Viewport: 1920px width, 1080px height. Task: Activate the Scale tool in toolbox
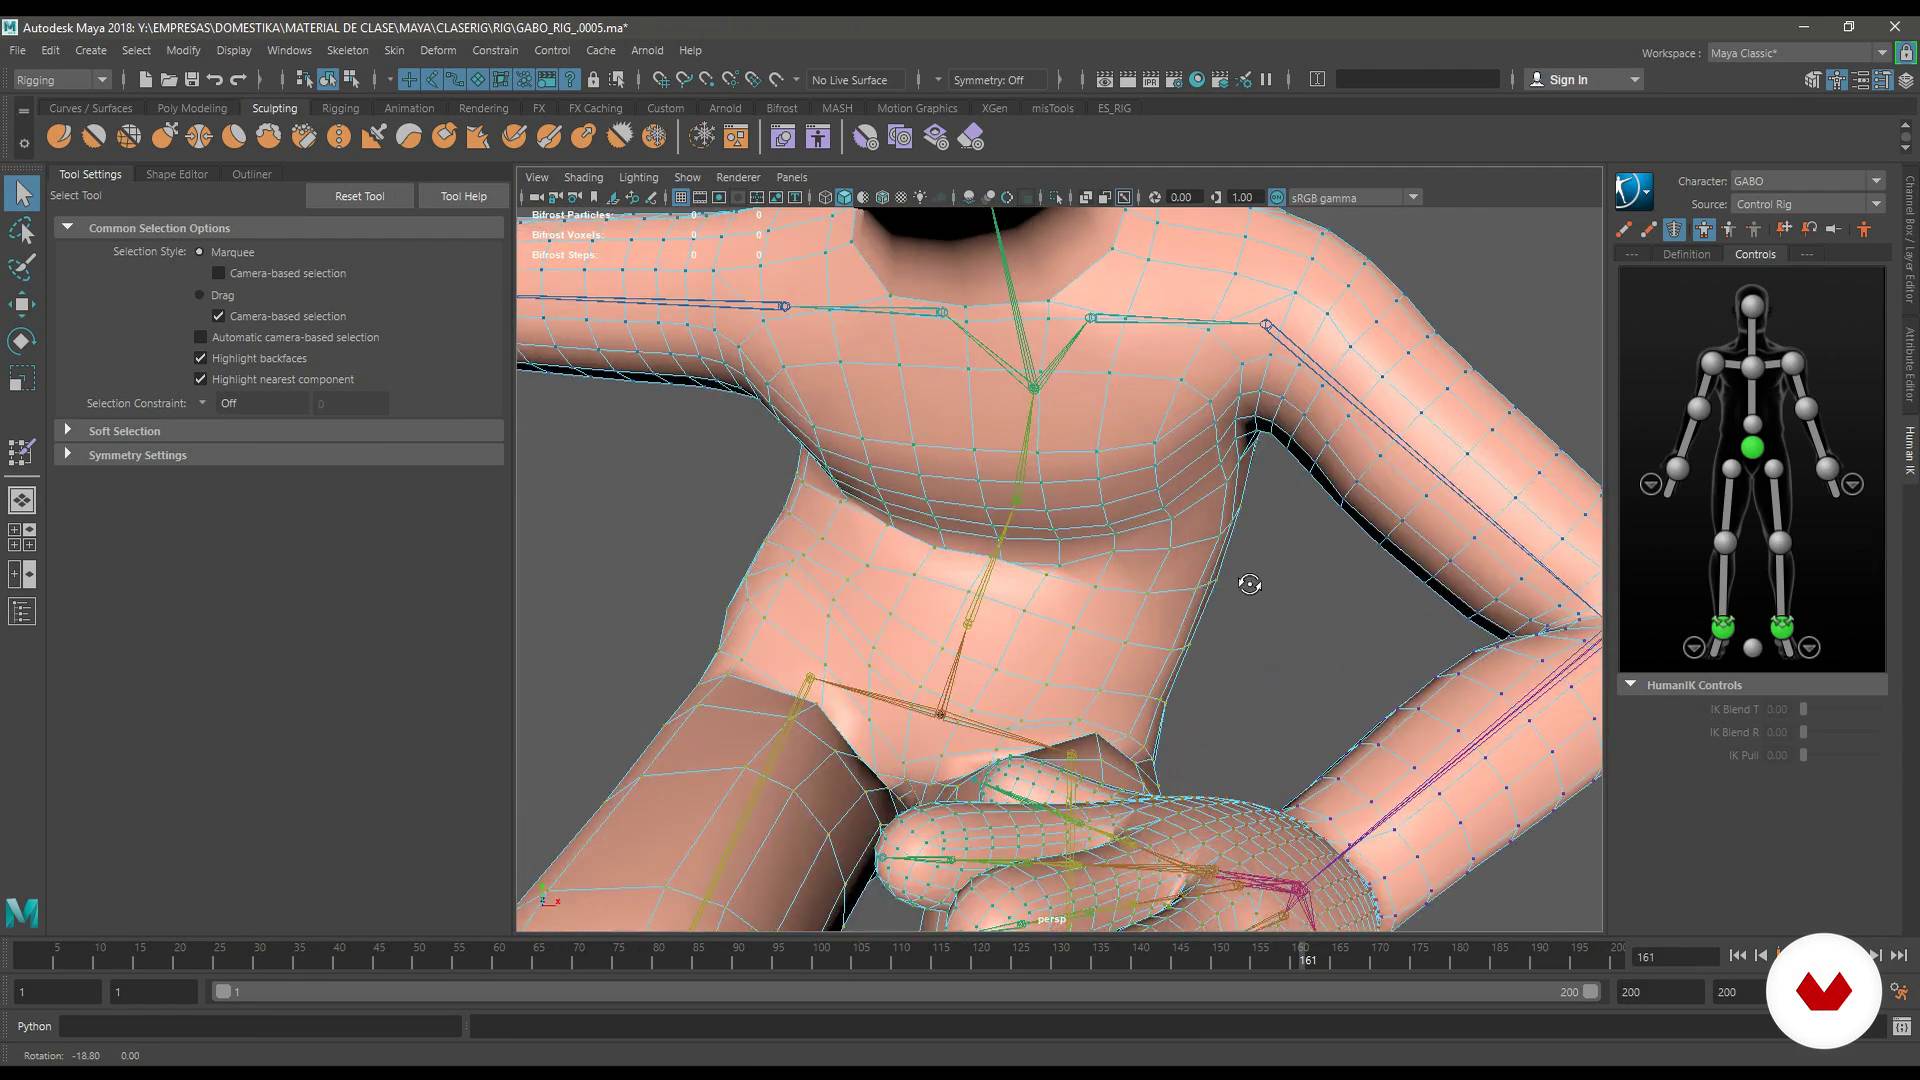pos(22,378)
